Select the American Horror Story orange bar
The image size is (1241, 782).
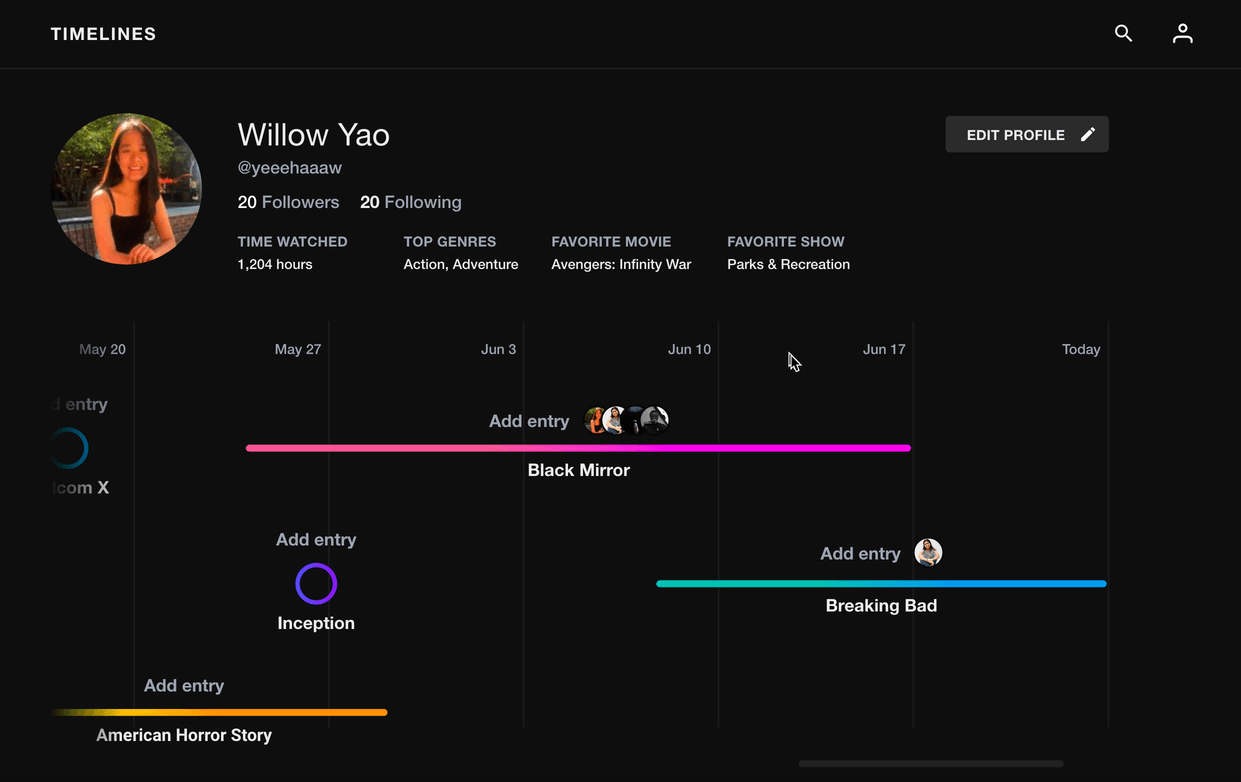click(219, 713)
